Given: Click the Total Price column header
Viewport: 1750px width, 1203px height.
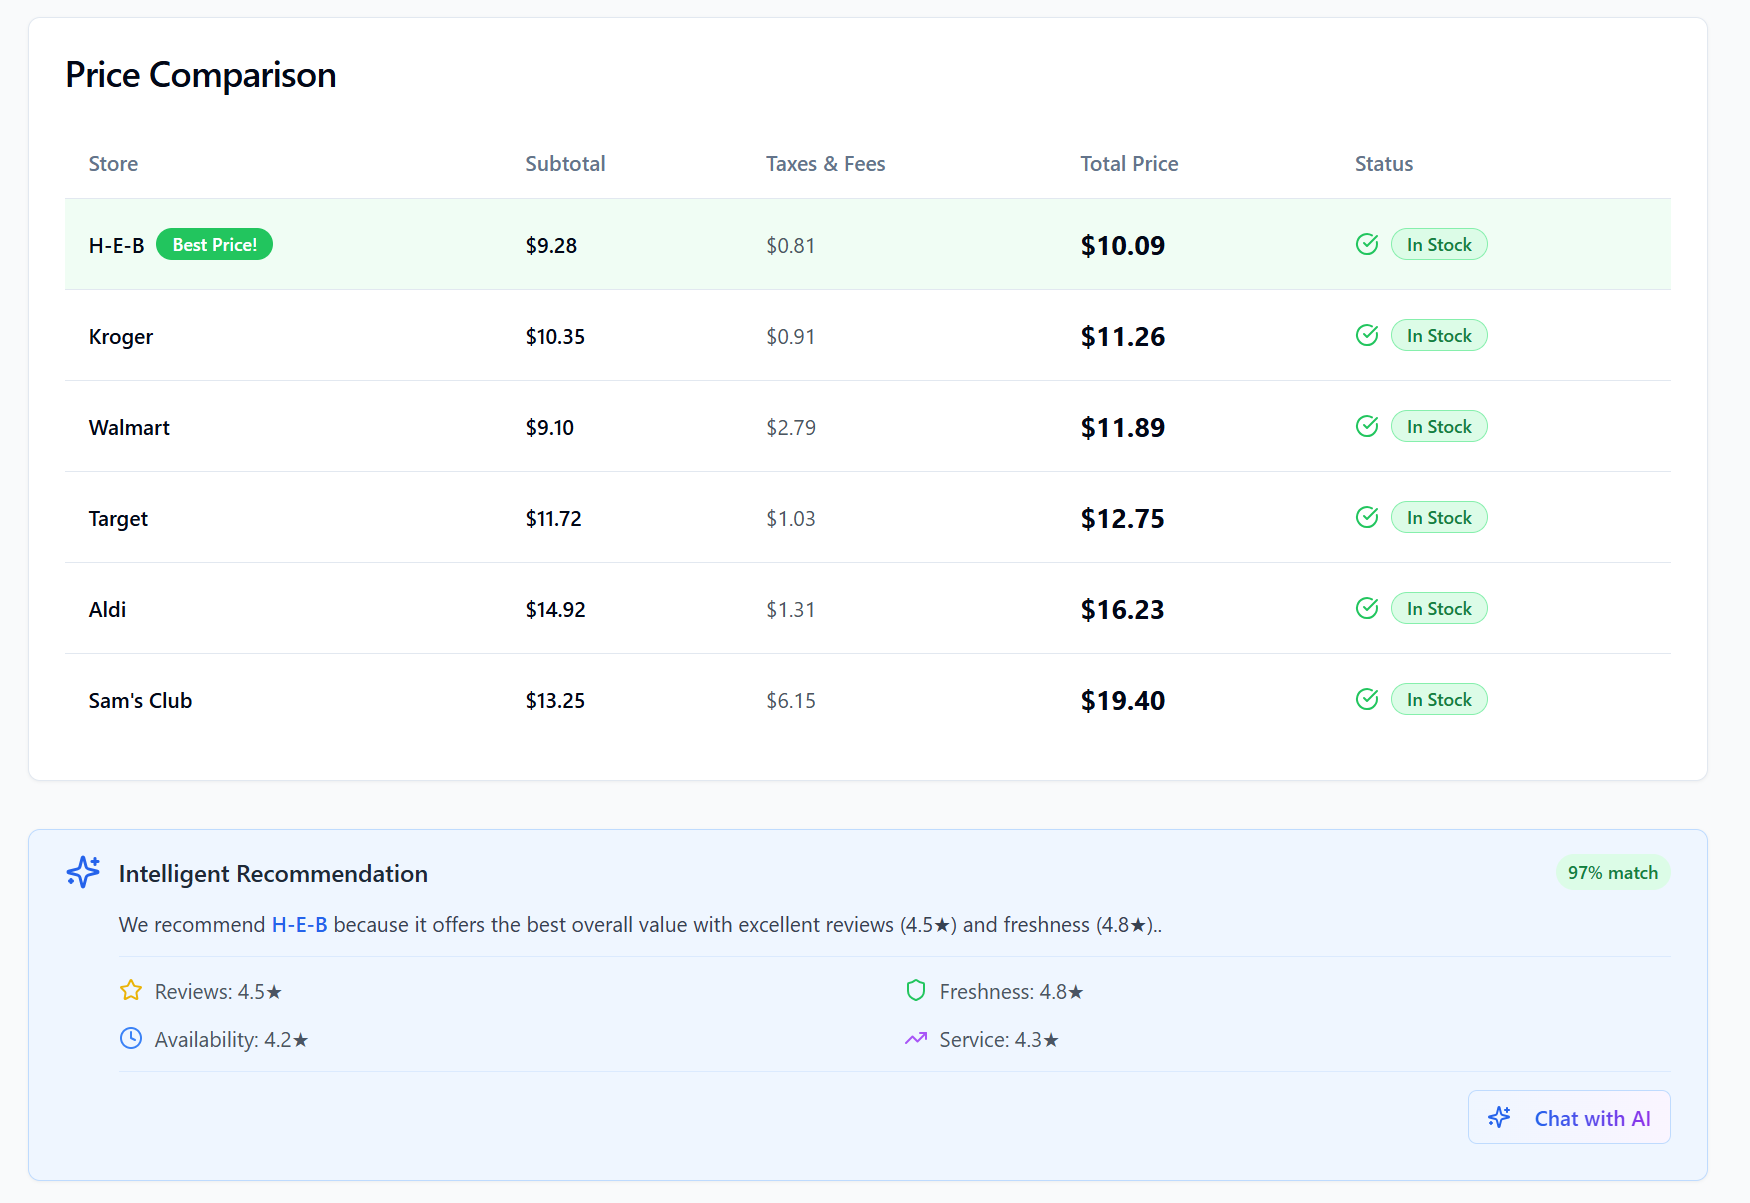Looking at the screenshot, I should (x=1129, y=164).
